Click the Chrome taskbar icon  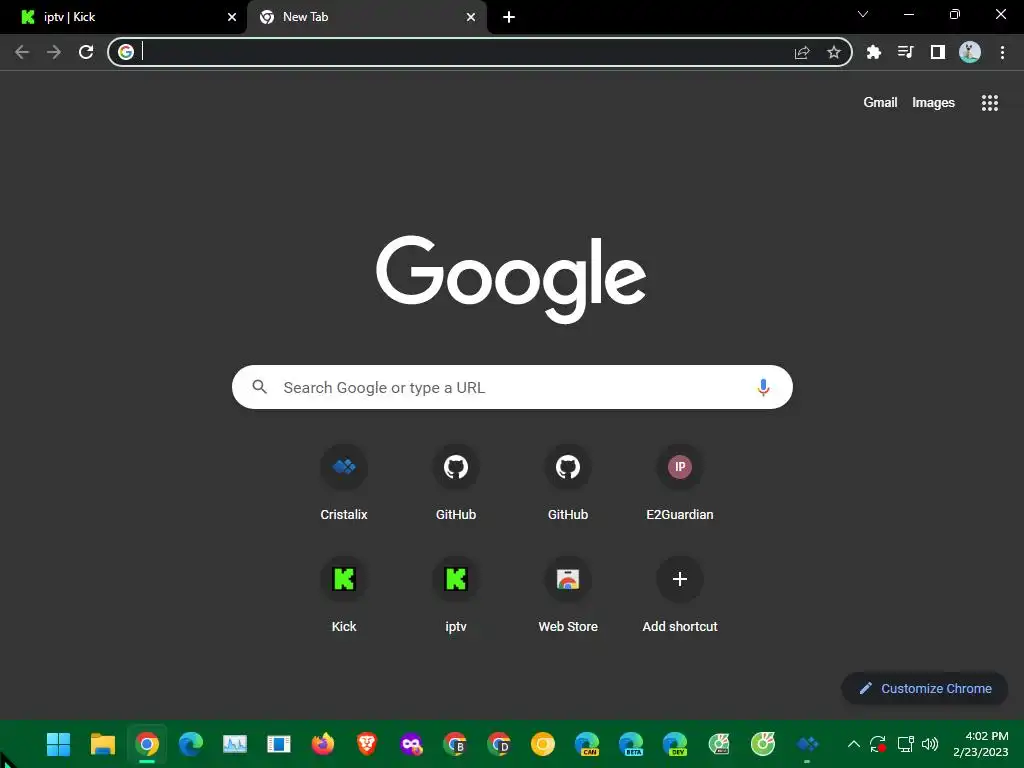[147, 744]
